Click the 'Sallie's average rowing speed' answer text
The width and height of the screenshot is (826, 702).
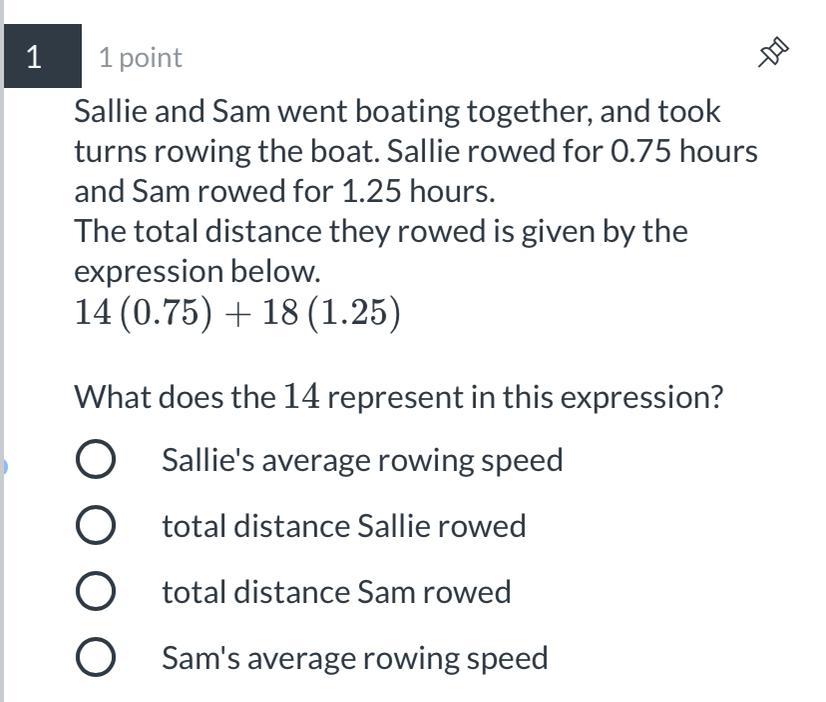362,460
